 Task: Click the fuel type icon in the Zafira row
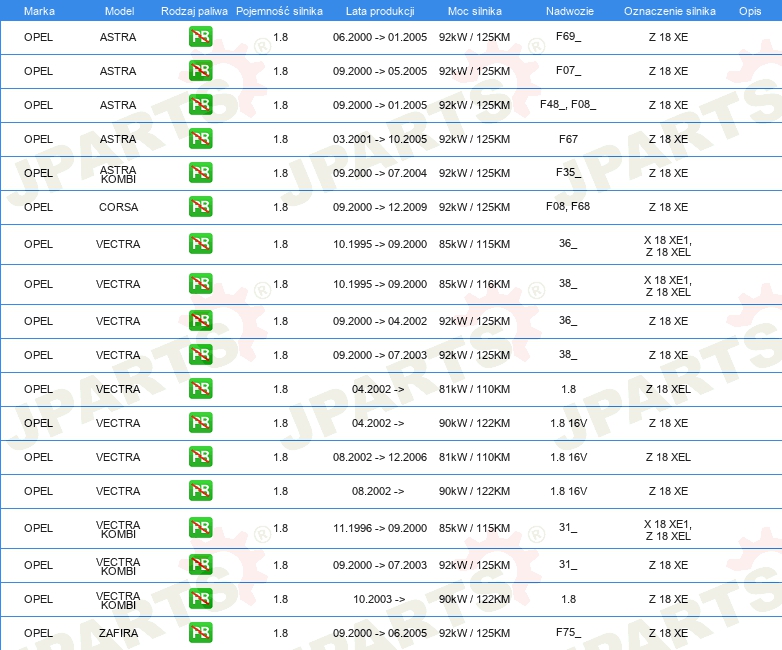(200, 633)
